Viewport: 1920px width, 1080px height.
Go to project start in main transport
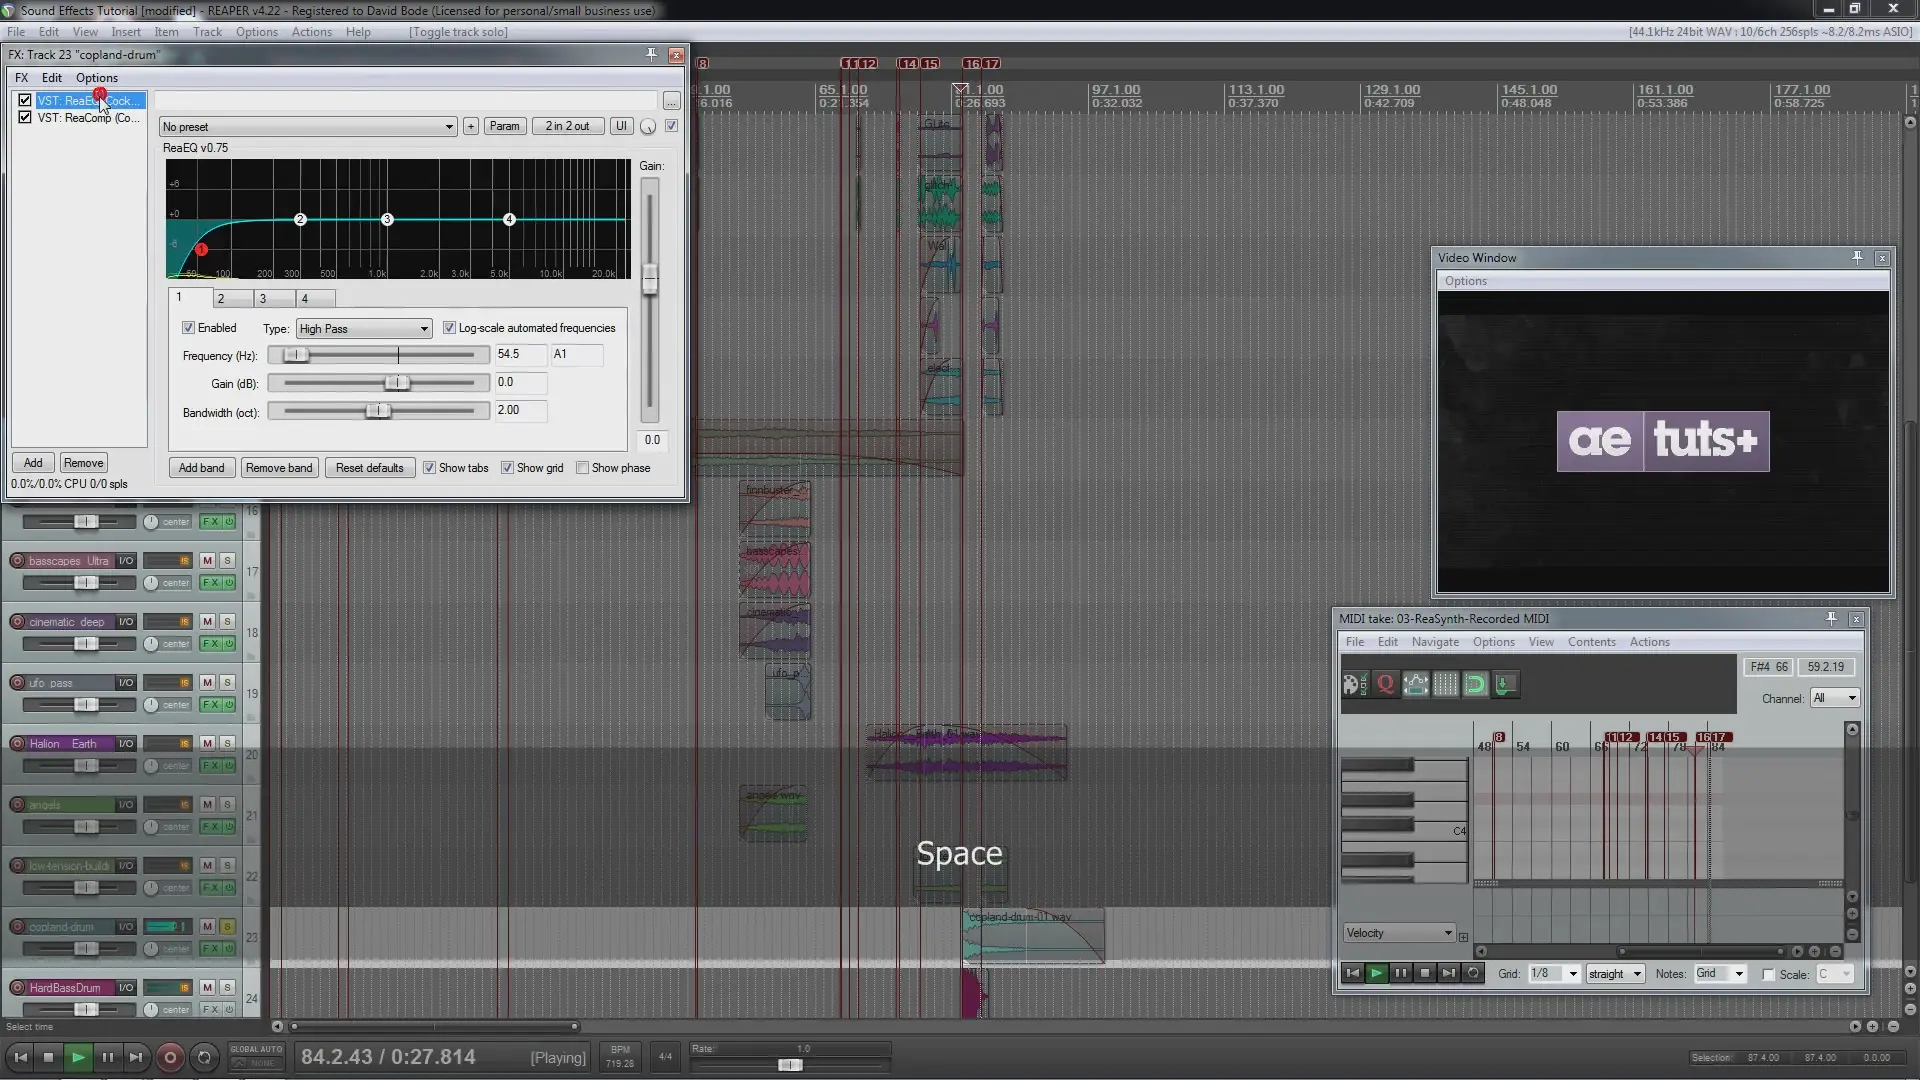20,1058
